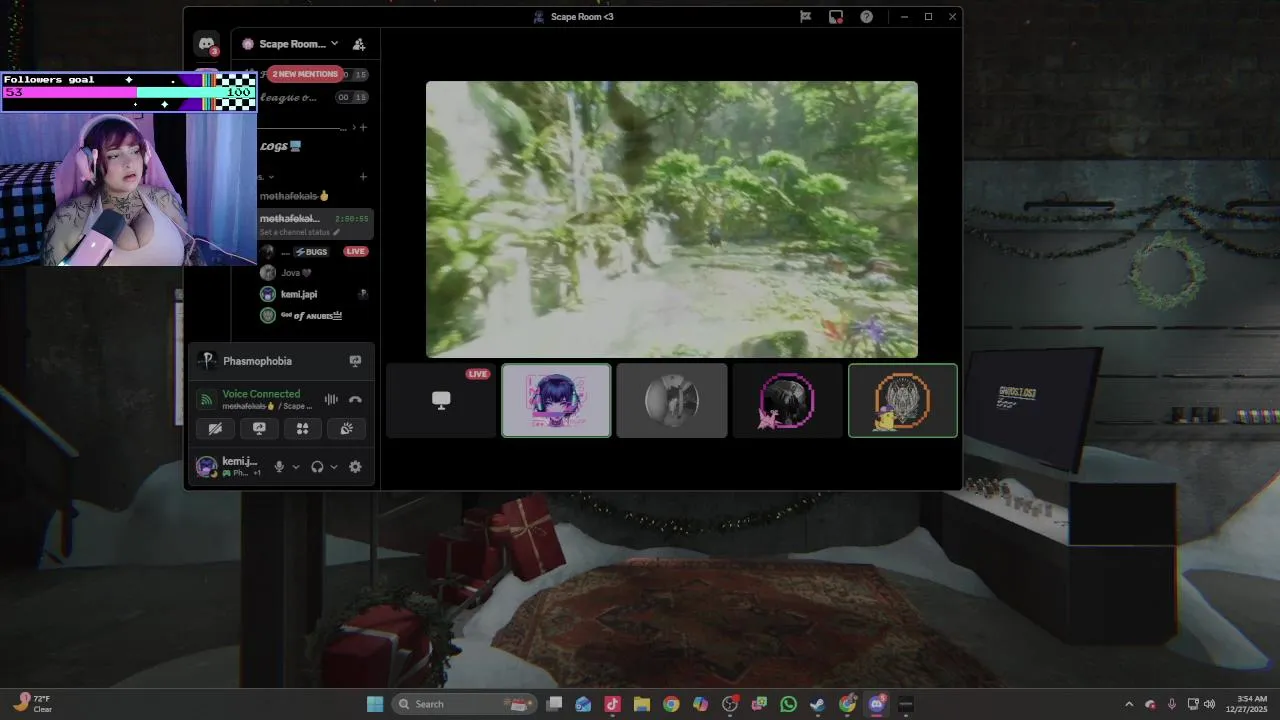Open the Windows Start menu
1280x720 pixels.
tap(375, 704)
